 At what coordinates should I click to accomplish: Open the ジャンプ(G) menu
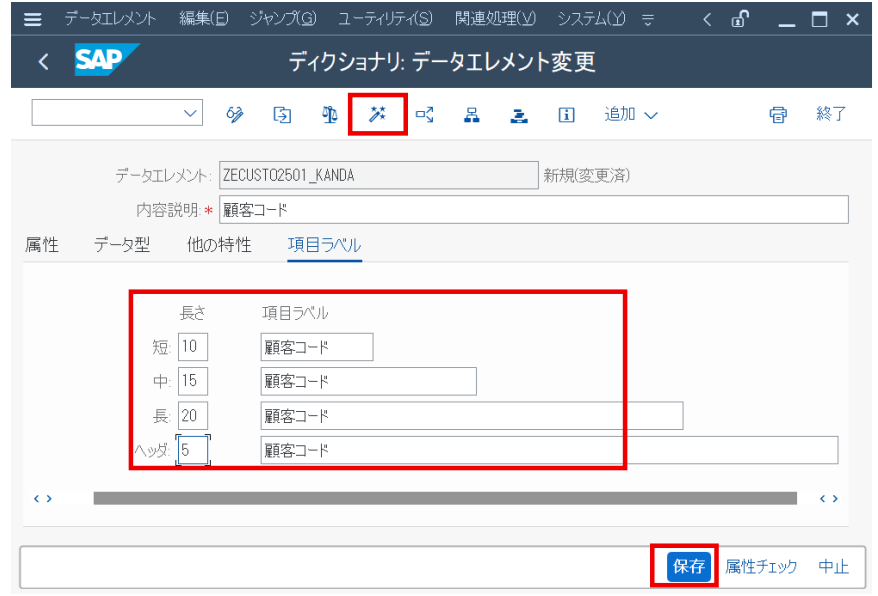(283, 18)
